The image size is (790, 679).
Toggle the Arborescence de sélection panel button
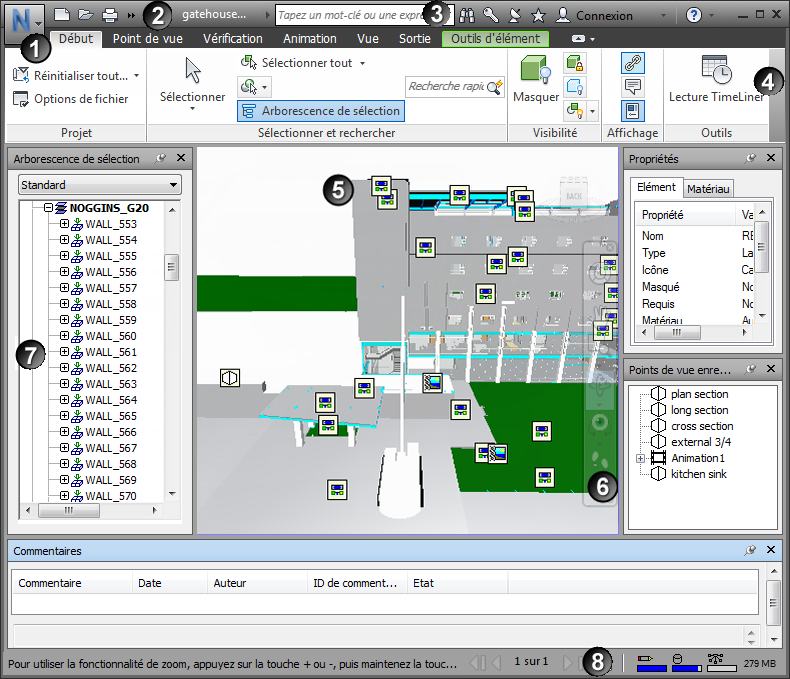coord(320,111)
